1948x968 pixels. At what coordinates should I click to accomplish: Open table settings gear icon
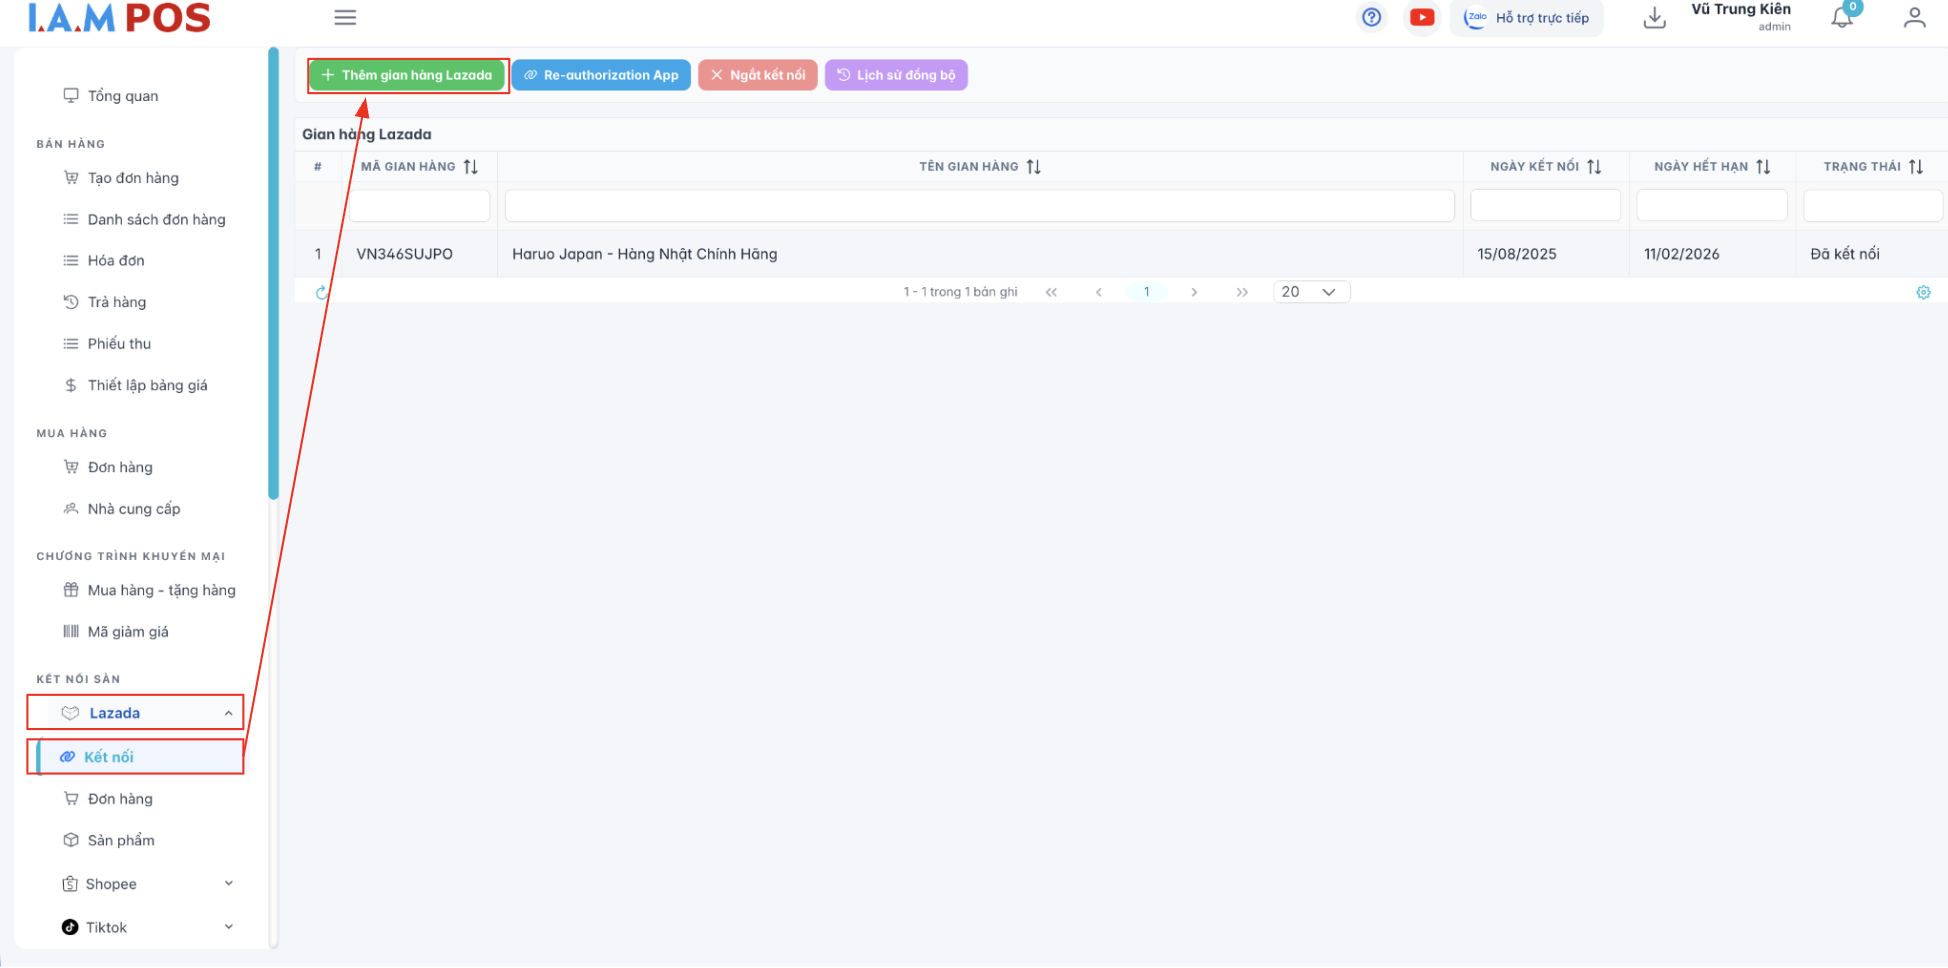(1922, 293)
